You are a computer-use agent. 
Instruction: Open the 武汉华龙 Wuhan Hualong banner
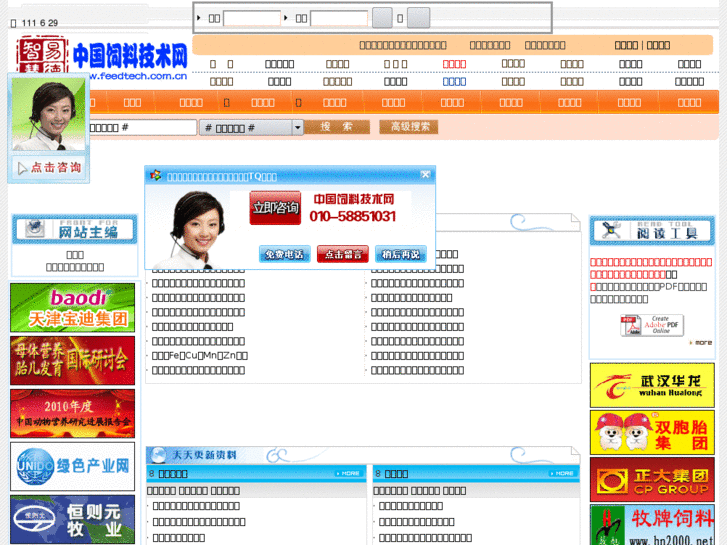point(652,385)
